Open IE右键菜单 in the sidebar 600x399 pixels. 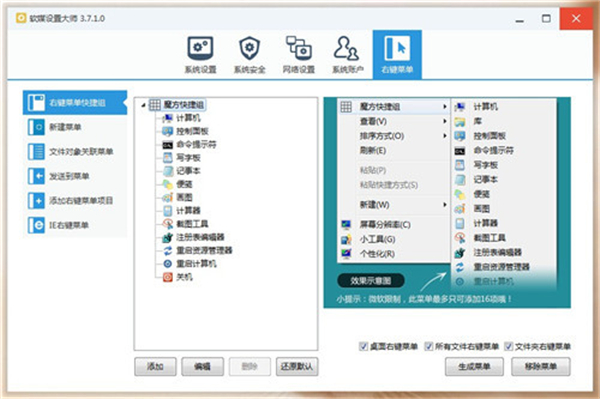click(x=75, y=225)
